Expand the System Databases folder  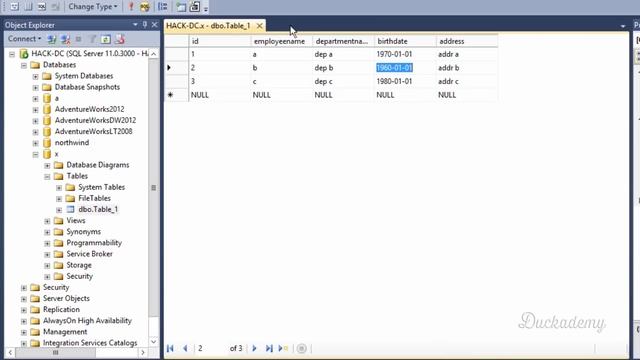(36, 76)
